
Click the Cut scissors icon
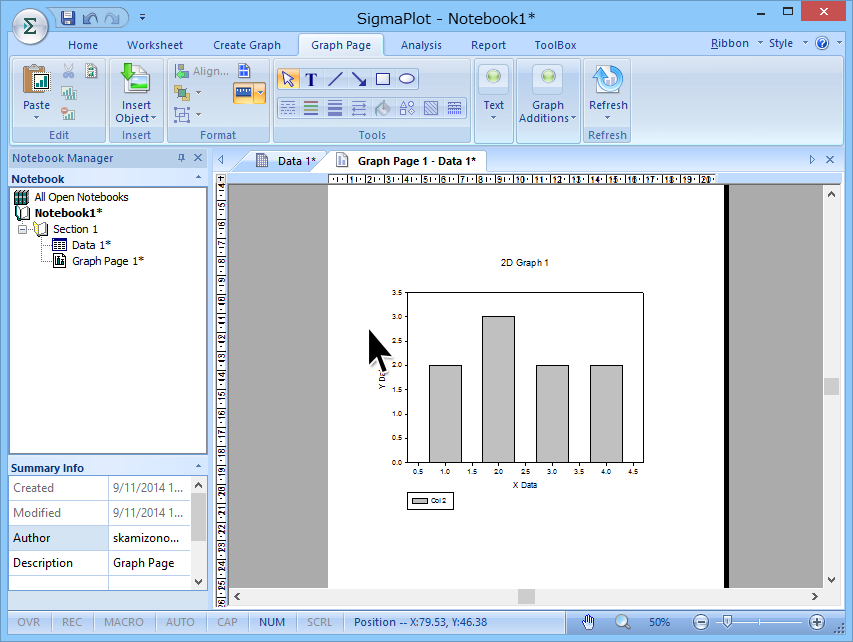coord(68,71)
